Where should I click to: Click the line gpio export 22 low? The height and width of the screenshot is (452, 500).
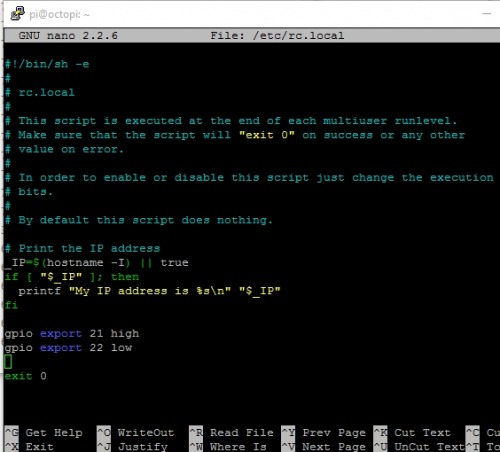(x=68, y=348)
